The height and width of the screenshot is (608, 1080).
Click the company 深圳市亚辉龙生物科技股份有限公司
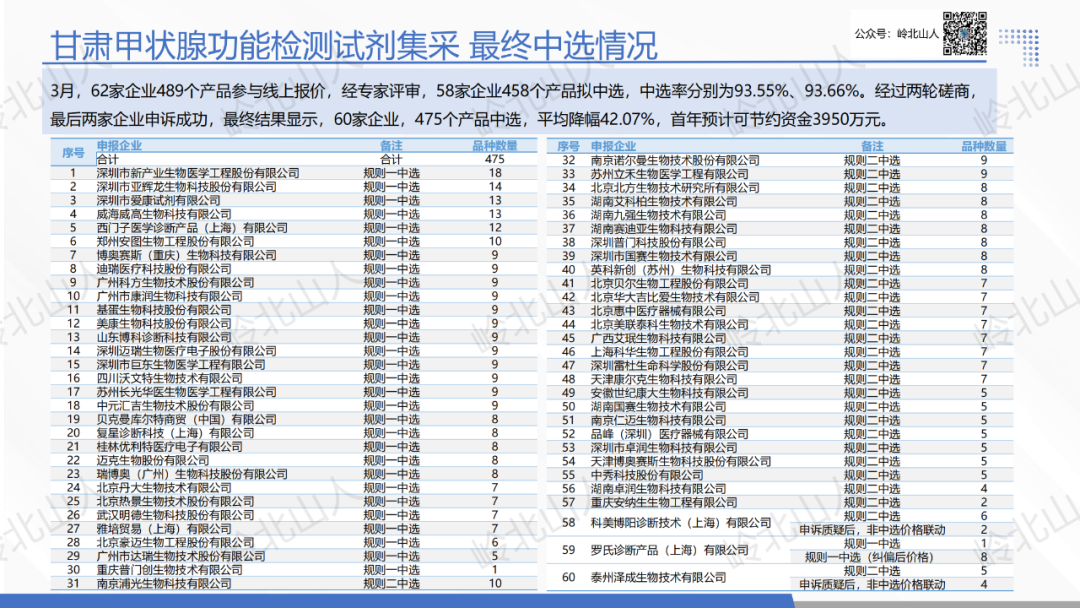click(187, 187)
